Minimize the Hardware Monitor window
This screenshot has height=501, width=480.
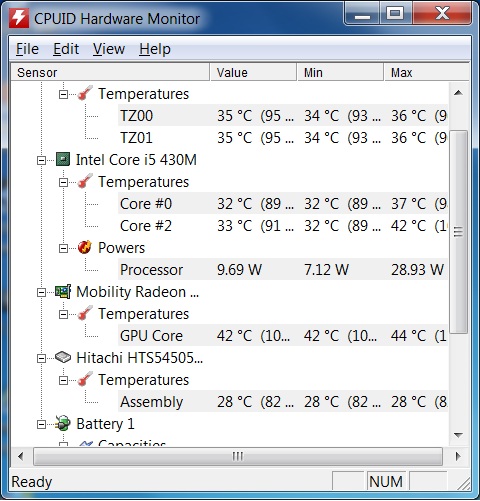(362, 14)
